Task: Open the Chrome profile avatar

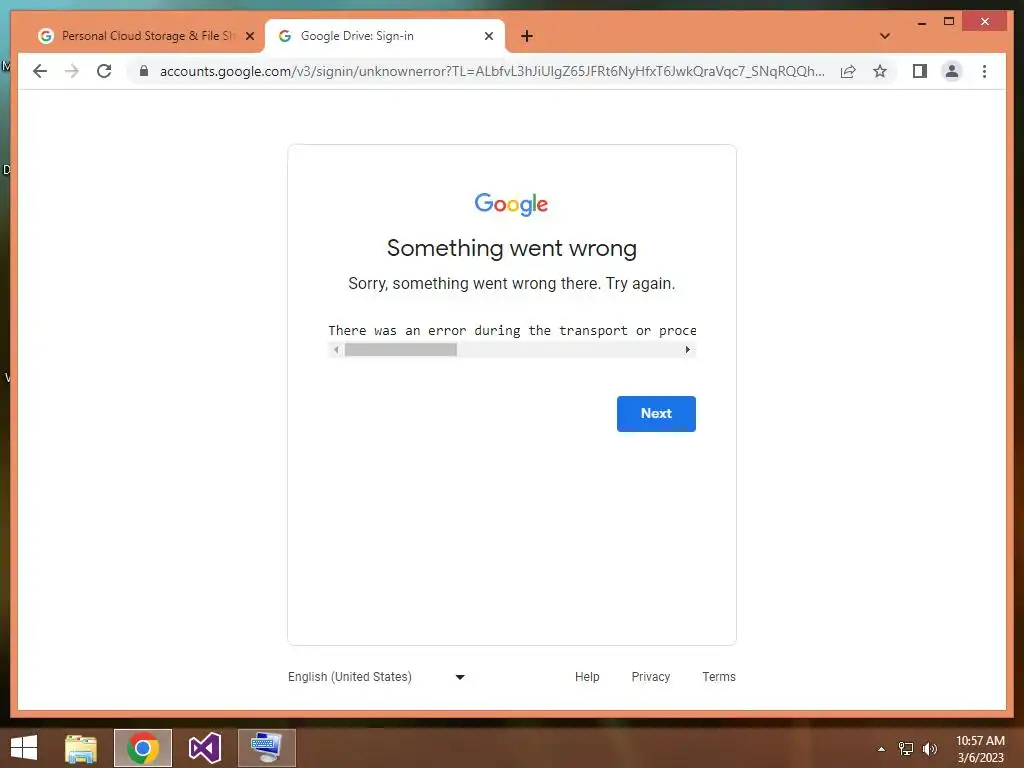Action: (x=952, y=71)
